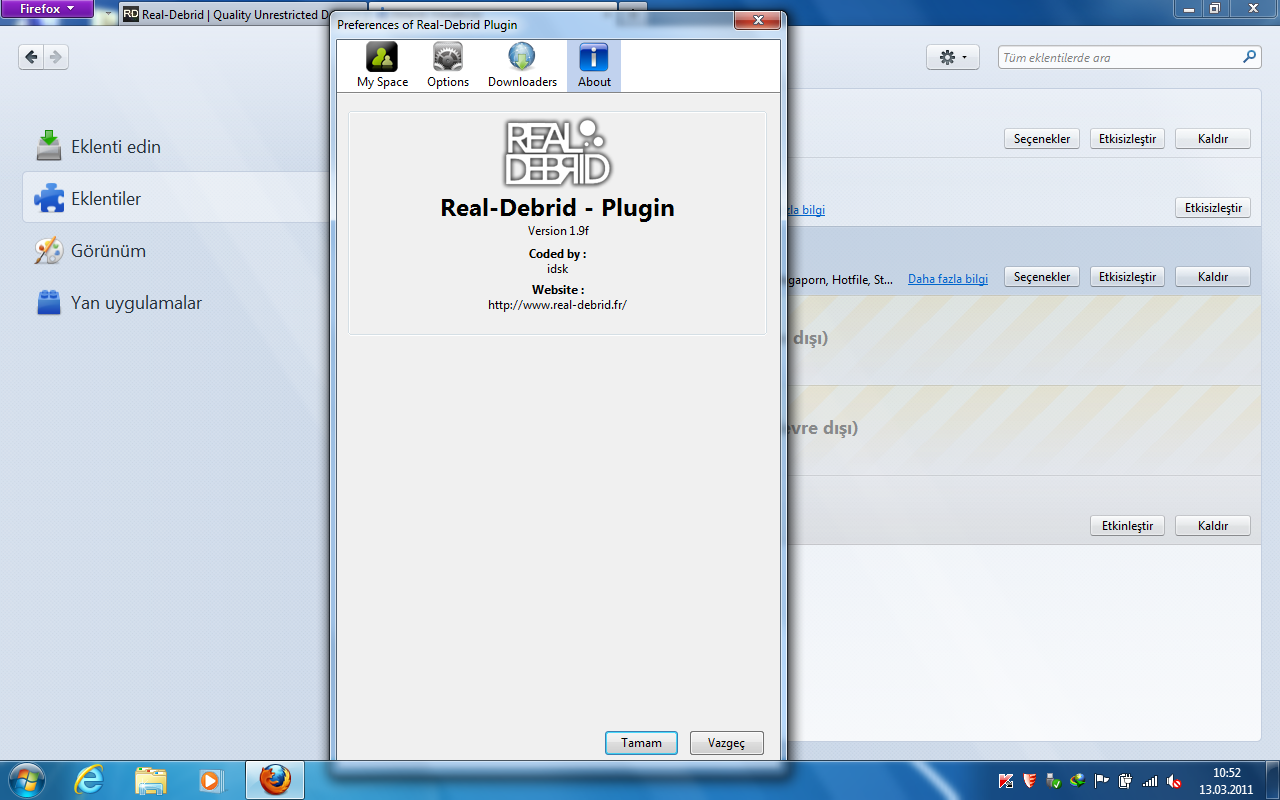Open the Downloaders tab in the plugin preferences
1280x800 pixels.
(522, 66)
